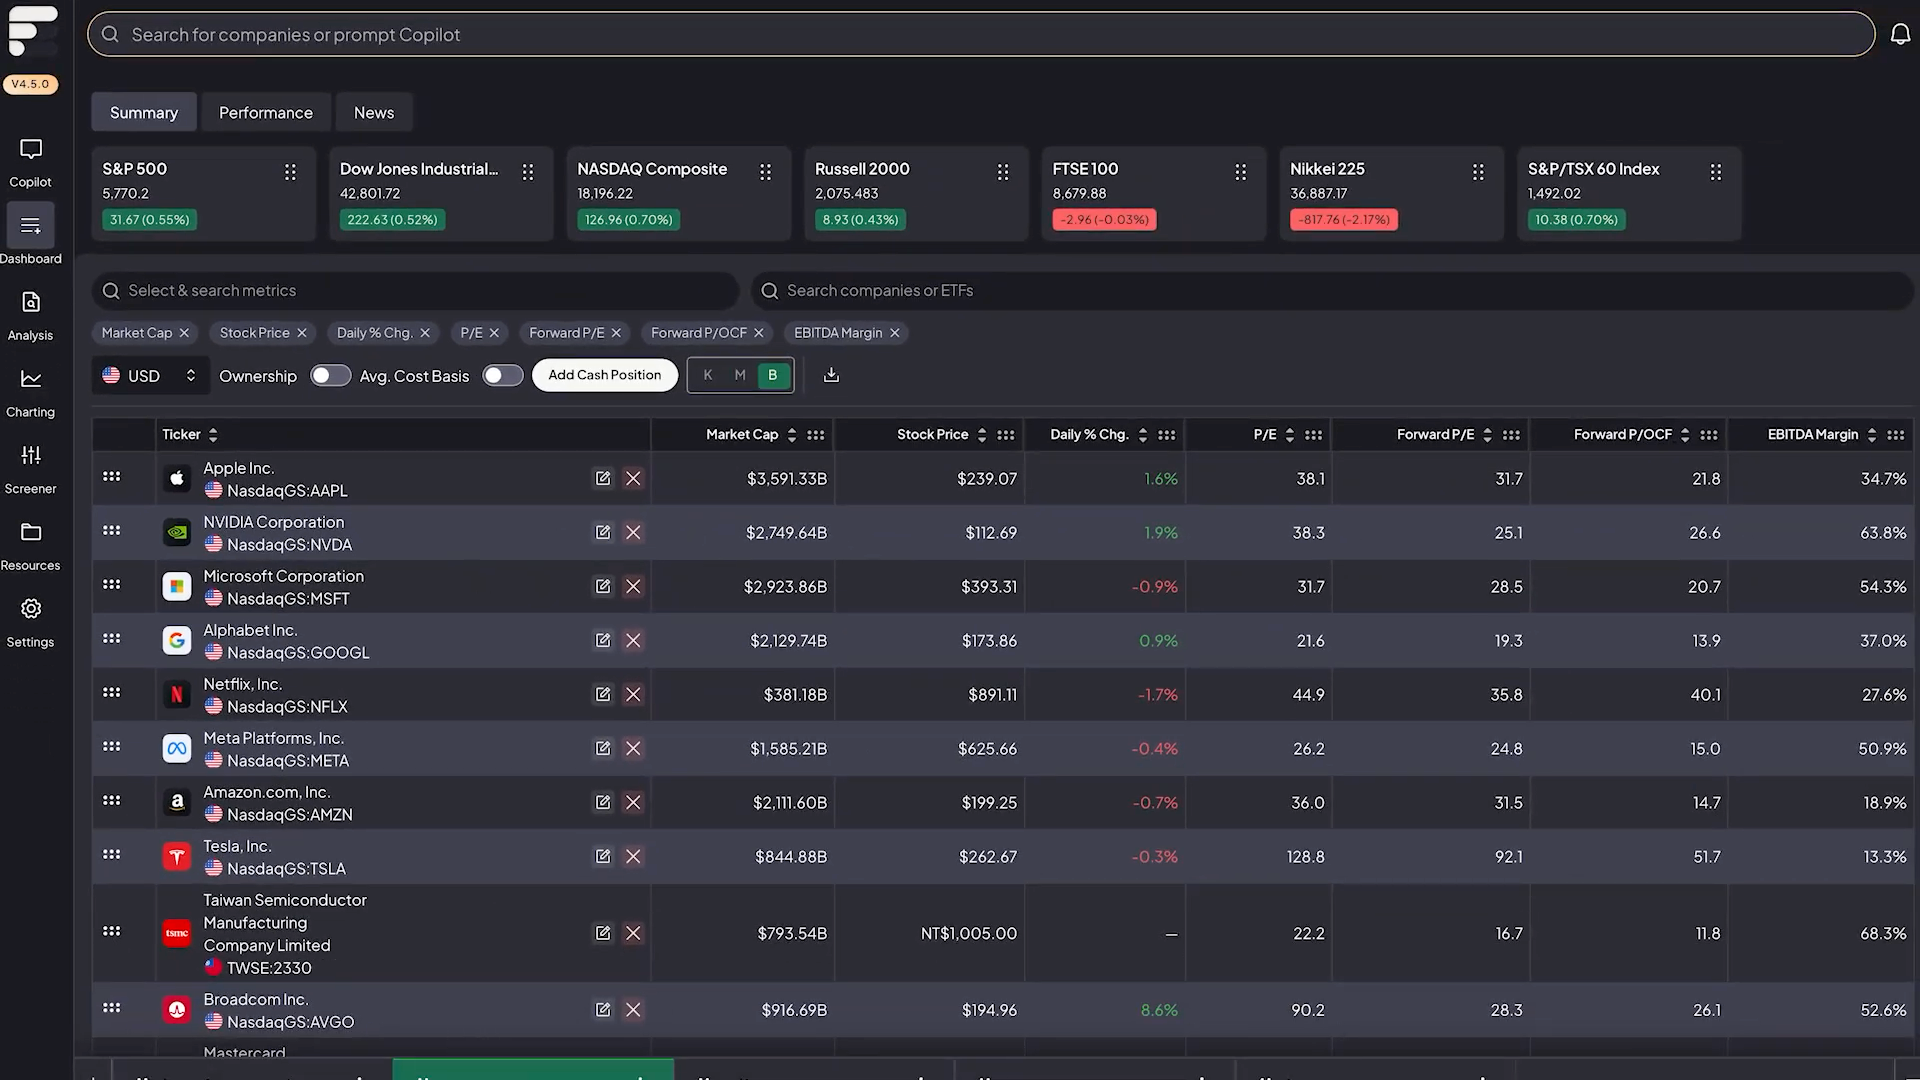Open the Copilot sidebar icon

pyautogui.click(x=31, y=150)
